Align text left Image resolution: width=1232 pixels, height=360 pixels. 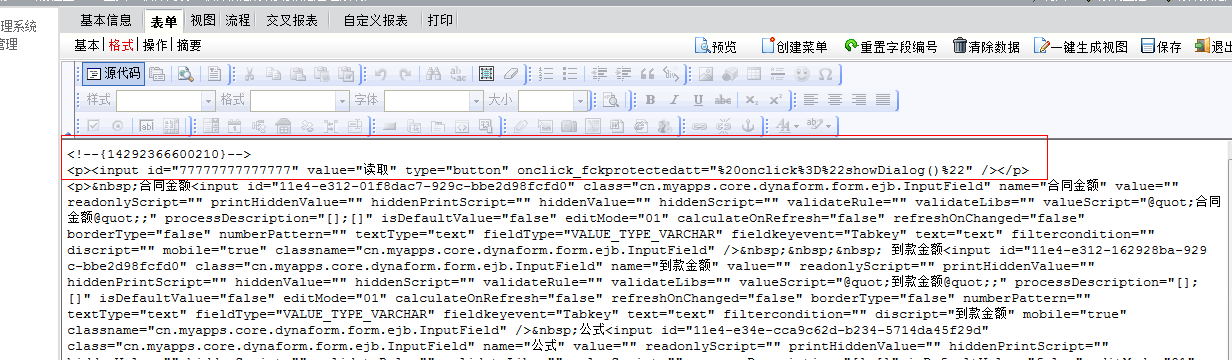click(811, 100)
